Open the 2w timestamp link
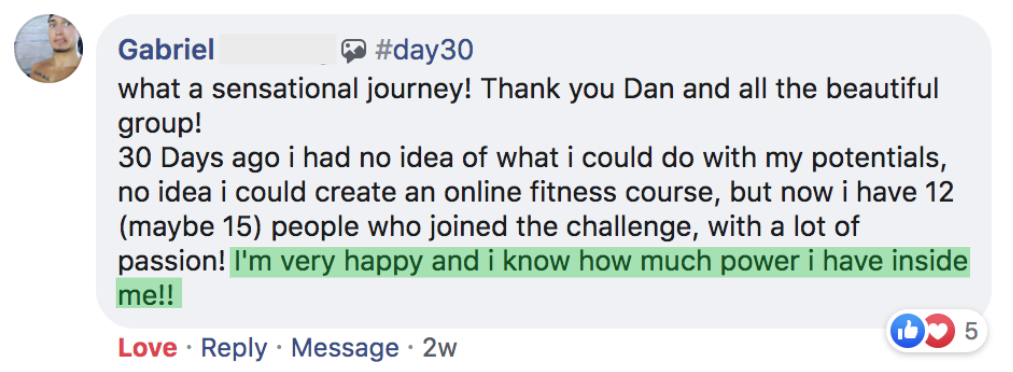Viewport: 1013px width, 372px height. [439, 349]
